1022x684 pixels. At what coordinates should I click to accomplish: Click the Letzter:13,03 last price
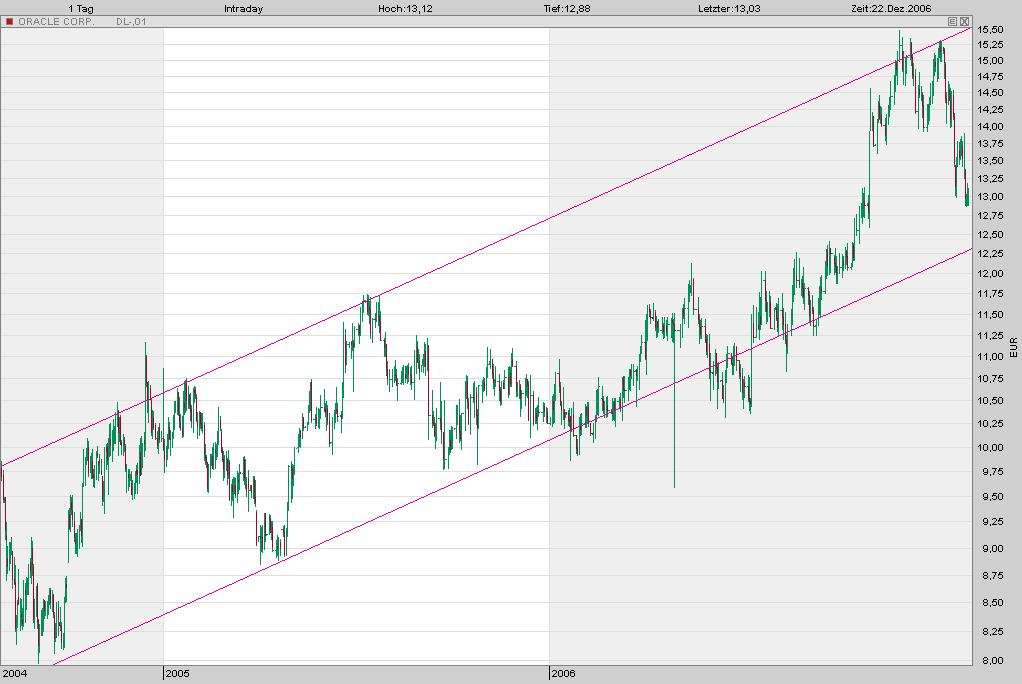(729, 8)
